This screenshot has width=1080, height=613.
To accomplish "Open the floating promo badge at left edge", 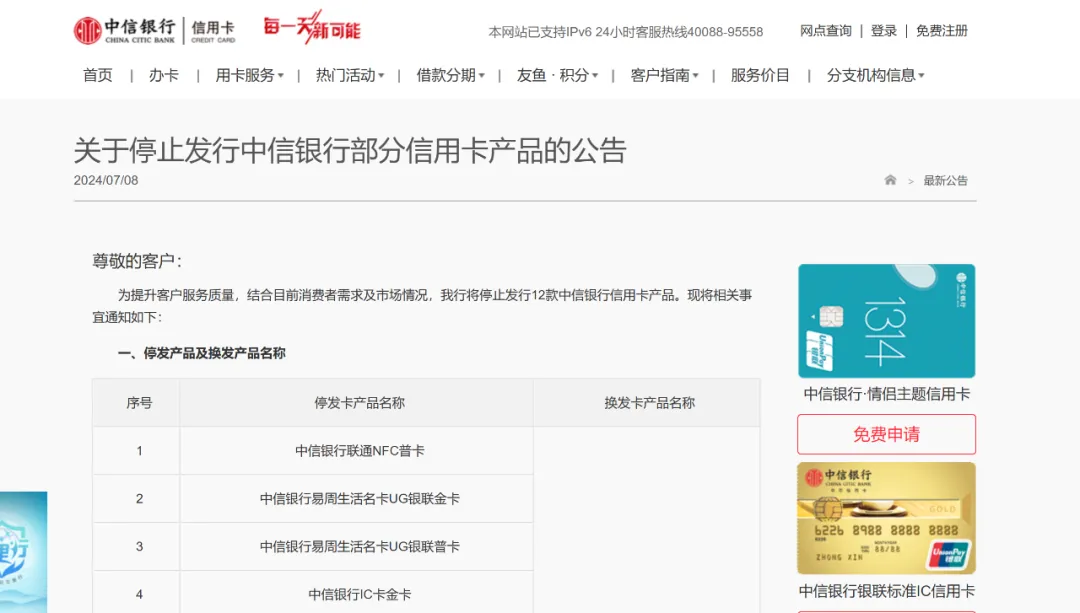I will [23, 552].
